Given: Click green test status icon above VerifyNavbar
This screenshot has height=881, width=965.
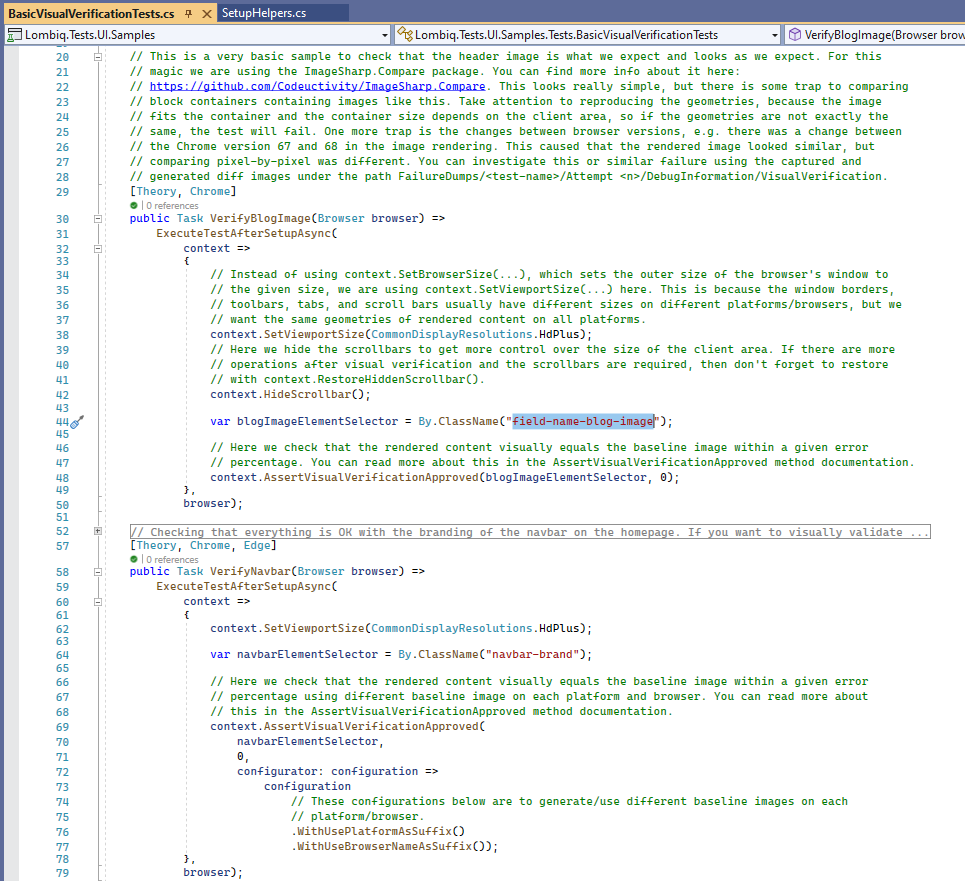Looking at the screenshot, I should (x=134, y=559).
